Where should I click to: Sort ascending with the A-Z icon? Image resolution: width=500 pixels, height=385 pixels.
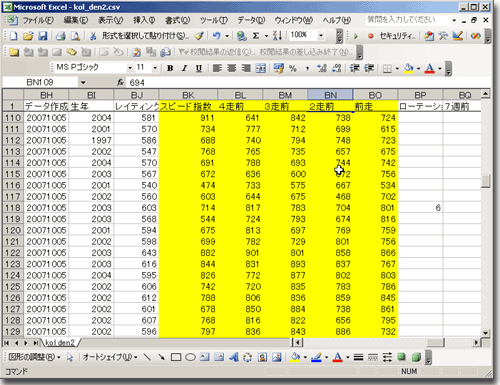[277, 36]
